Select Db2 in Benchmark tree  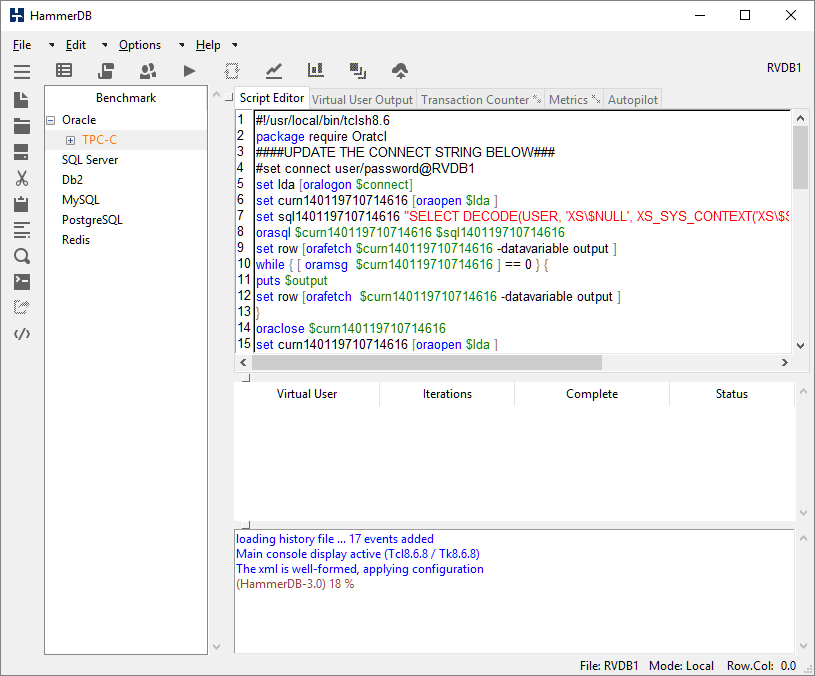(x=72, y=180)
